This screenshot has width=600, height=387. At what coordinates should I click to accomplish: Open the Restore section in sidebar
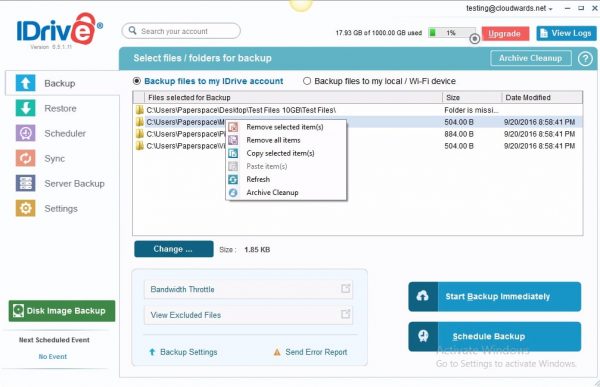(x=60, y=108)
